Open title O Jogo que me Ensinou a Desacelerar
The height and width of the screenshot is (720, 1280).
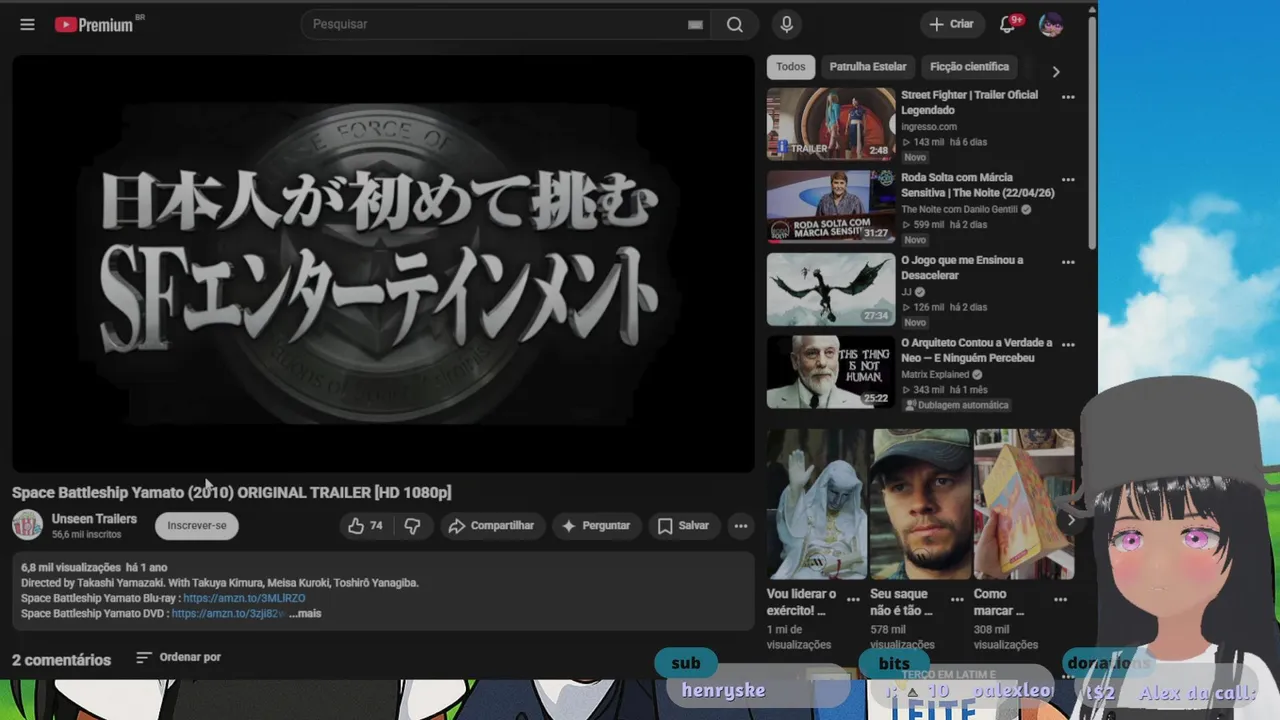click(962, 267)
